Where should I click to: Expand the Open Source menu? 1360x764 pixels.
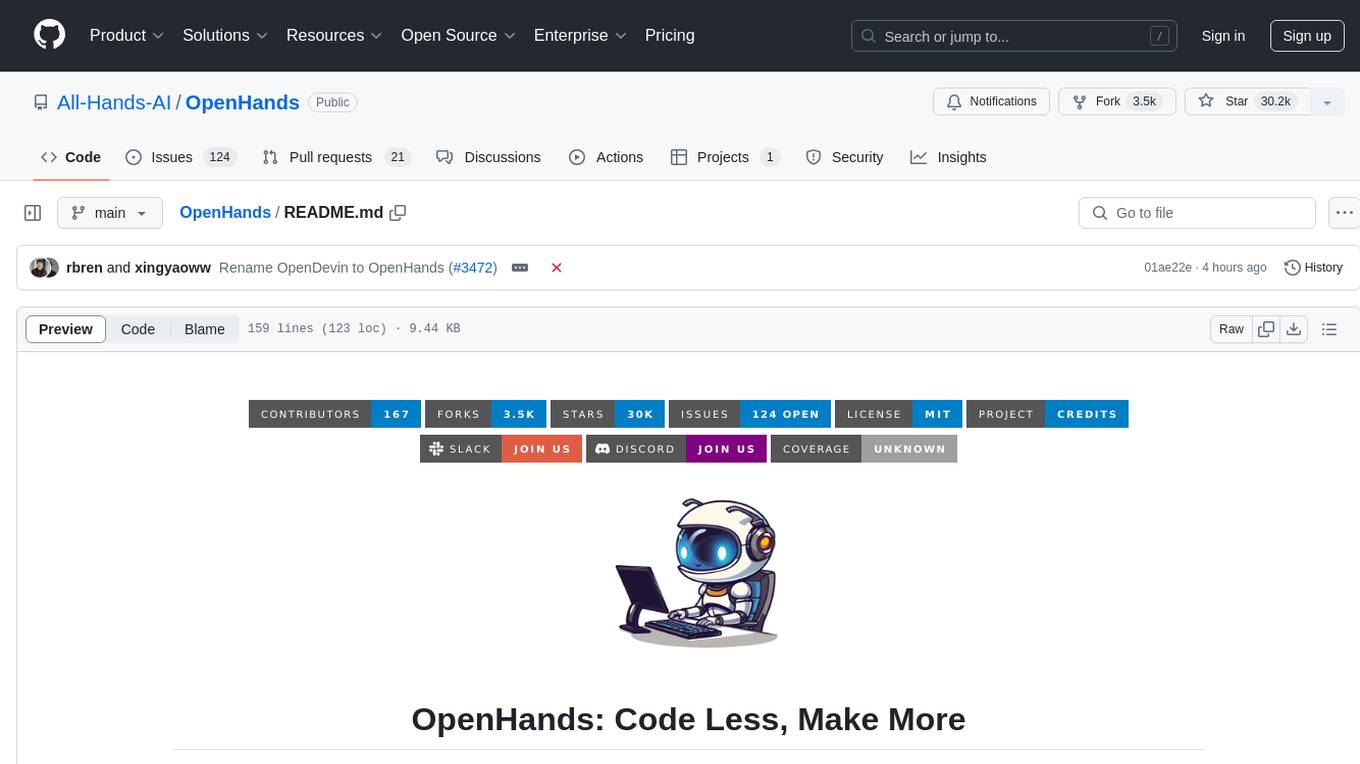point(458,35)
